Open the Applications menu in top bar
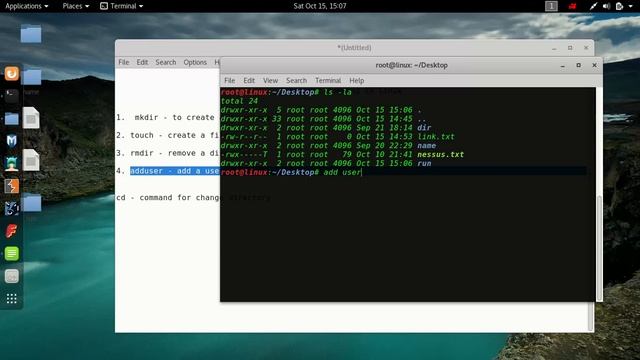 (27, 6)
